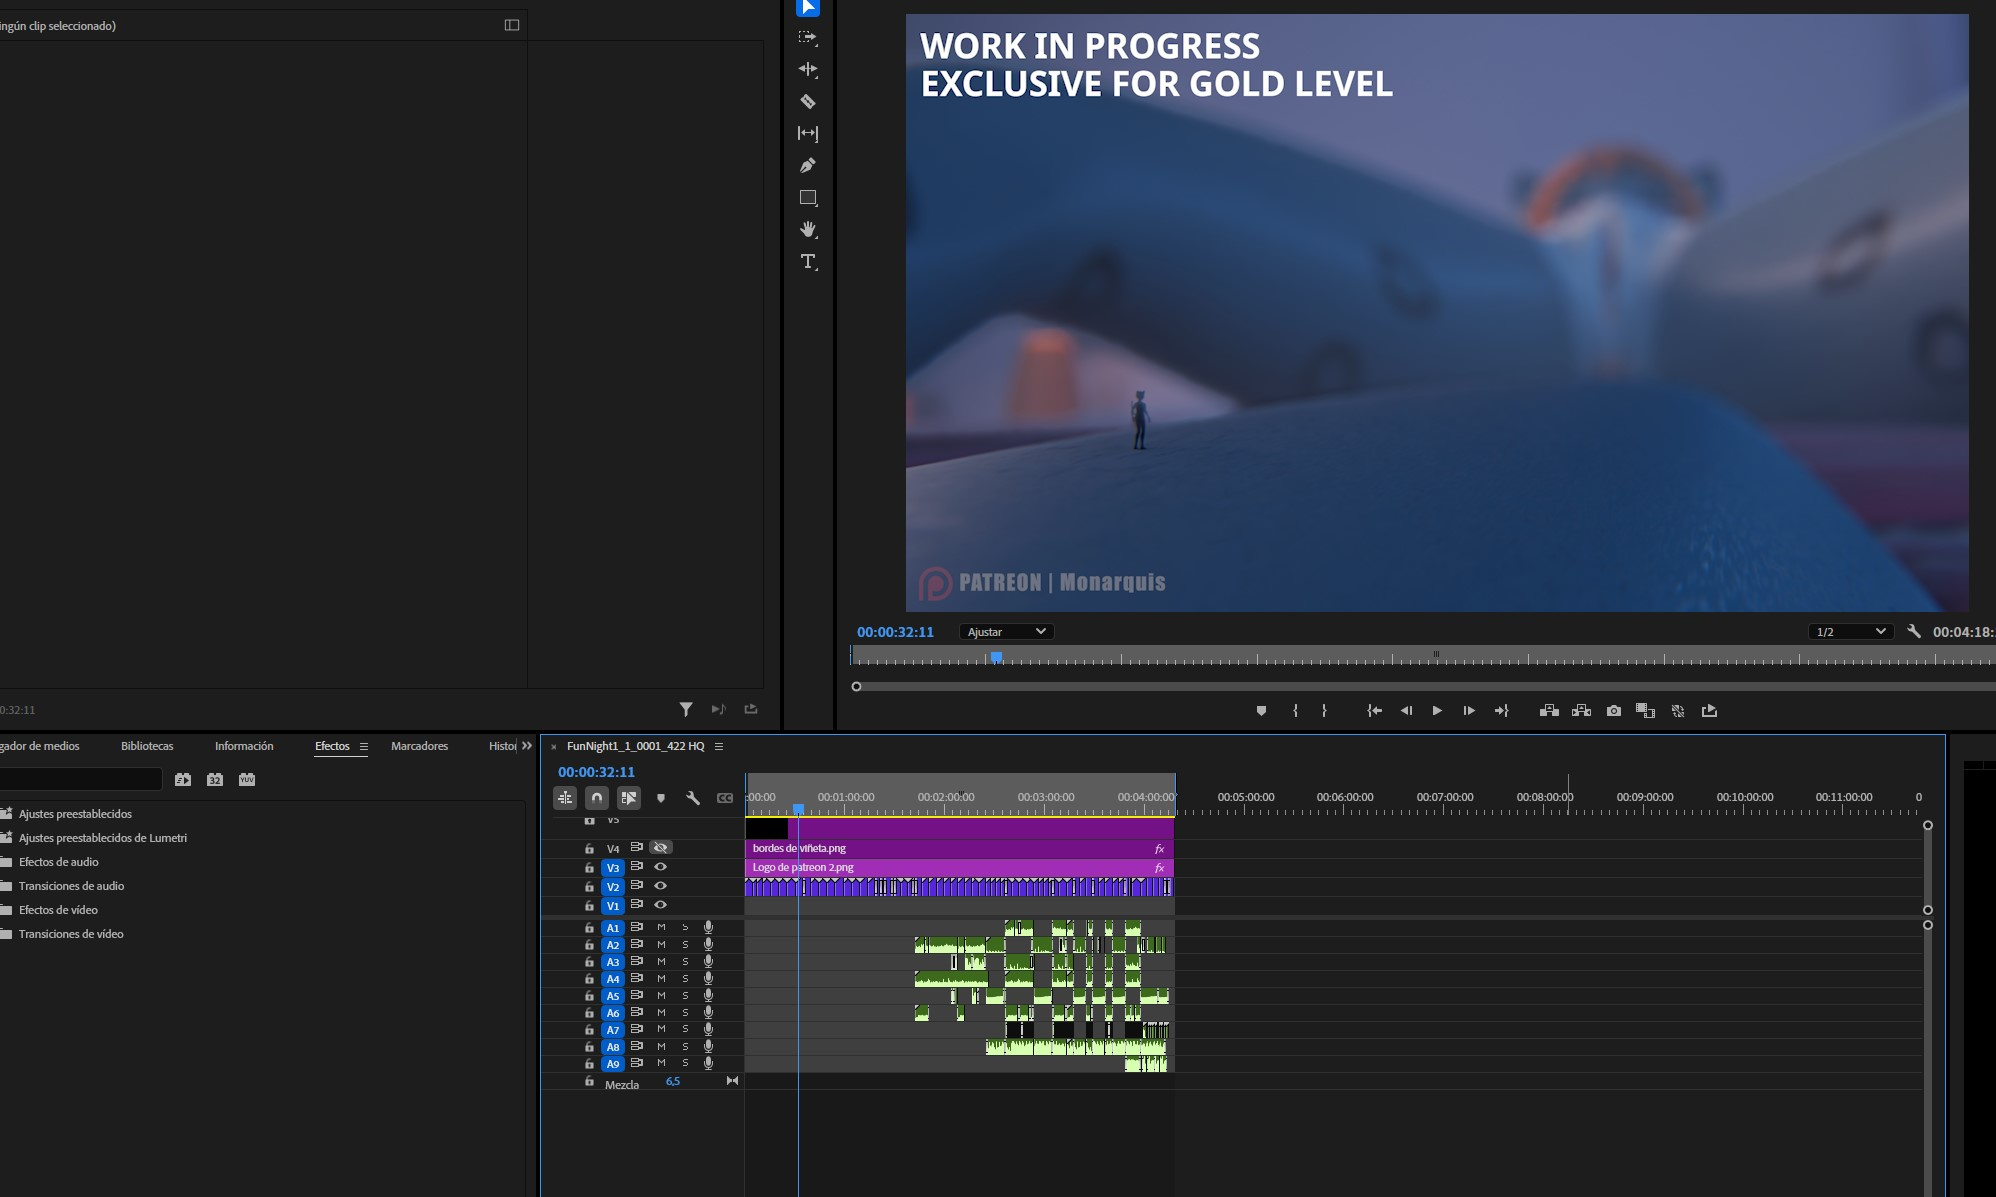Show overflow panel tabs chevron
The height and width of the screenshot is (1197, 1996).
(x=527, y=746)
